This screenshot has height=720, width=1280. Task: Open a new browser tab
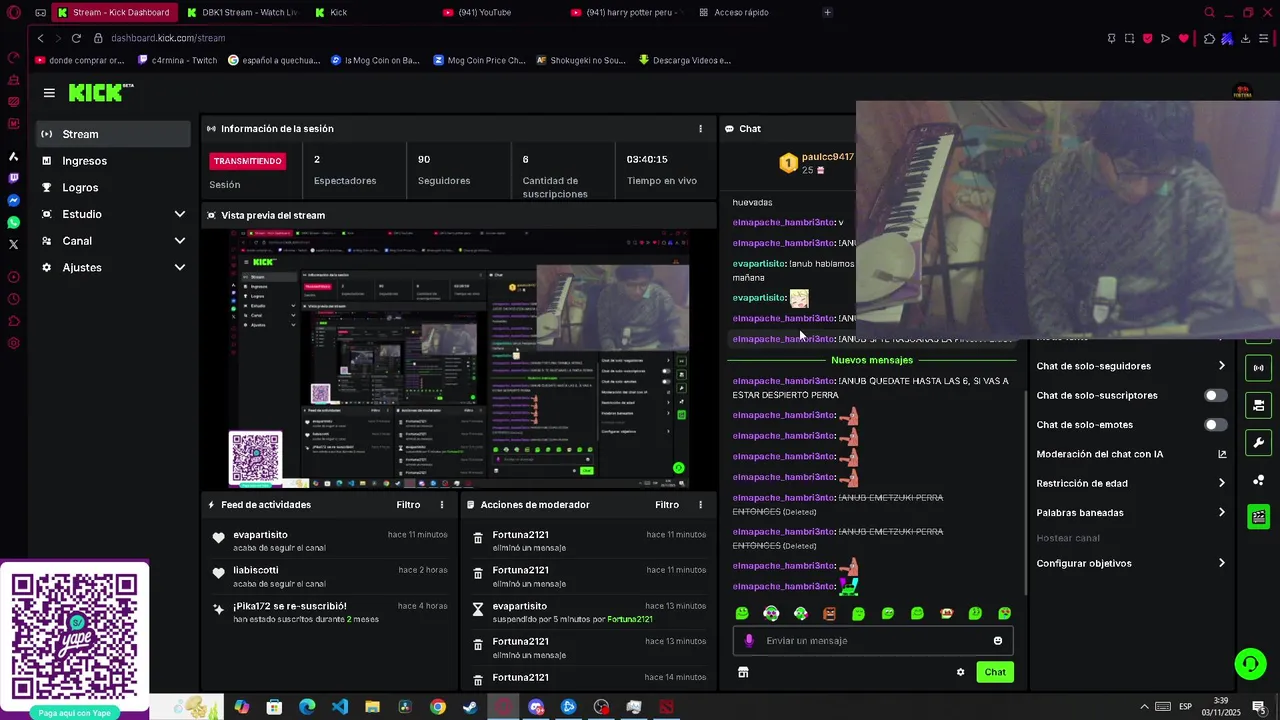pos(827,12)
